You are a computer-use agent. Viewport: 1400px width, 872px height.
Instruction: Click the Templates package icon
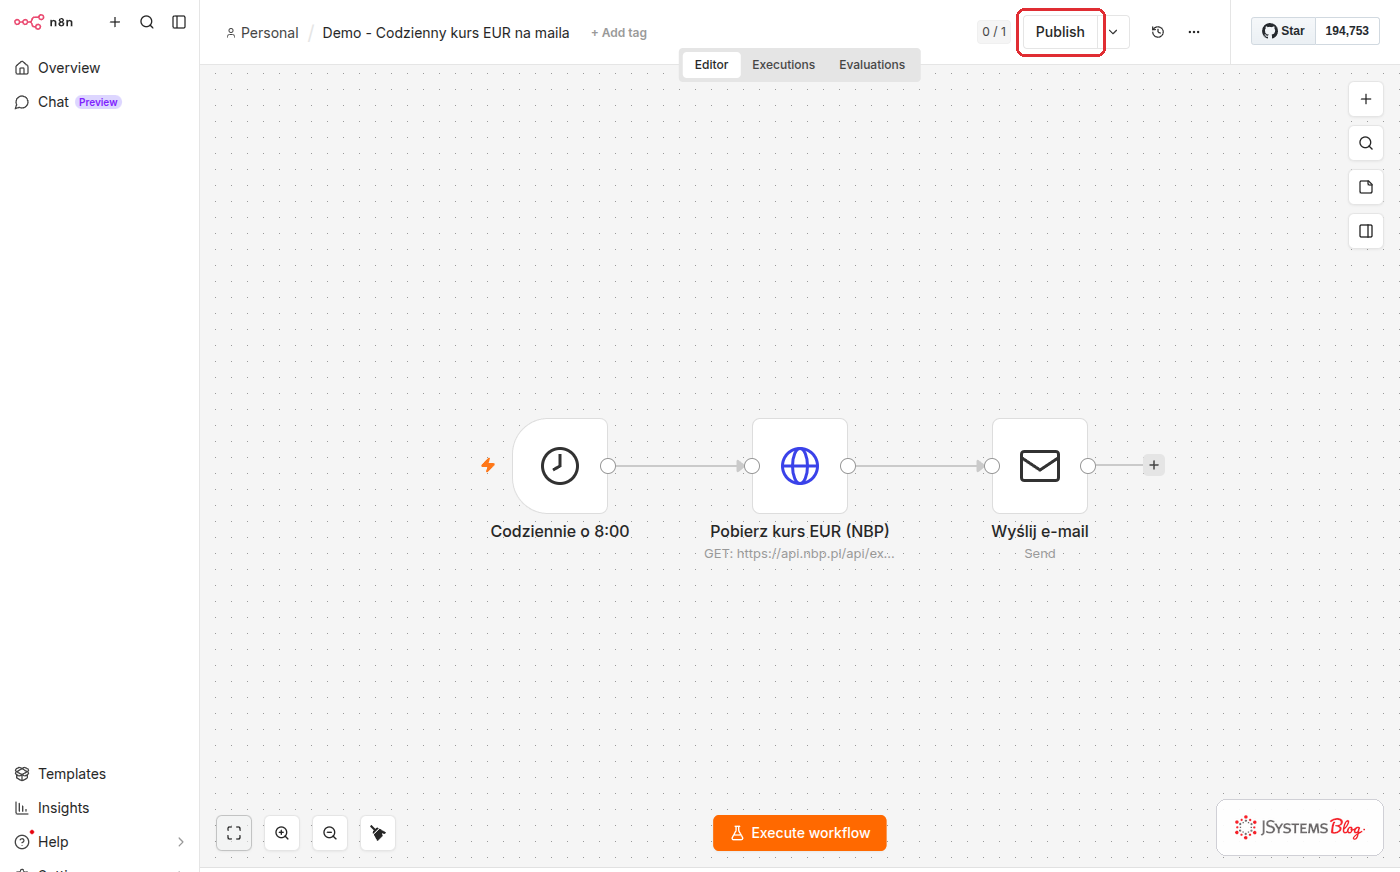tap(22, 774)
